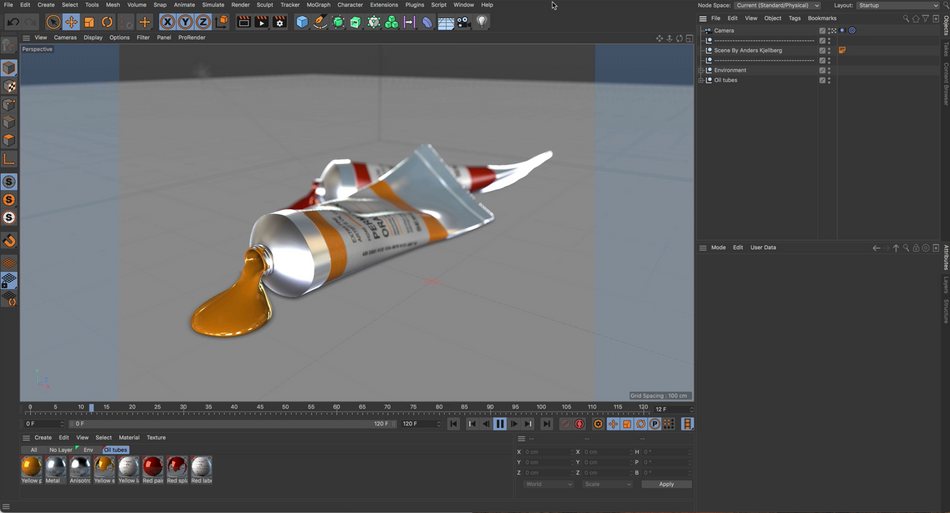Expand the Environment object group
This screenshot has height=513, width=950.
tap(701, 70)
